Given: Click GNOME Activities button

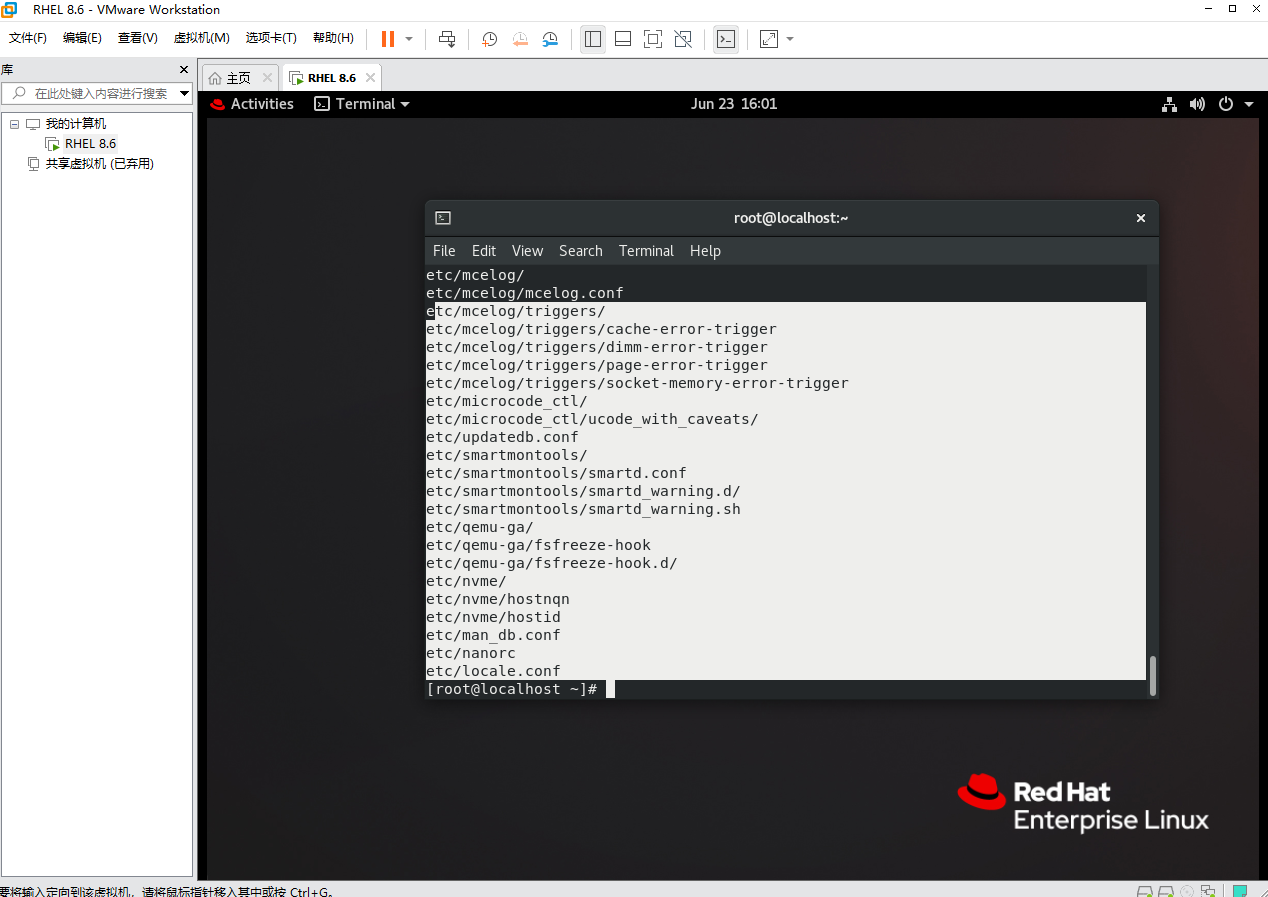Looking at the screenshot, I should (x=252, y=104).
